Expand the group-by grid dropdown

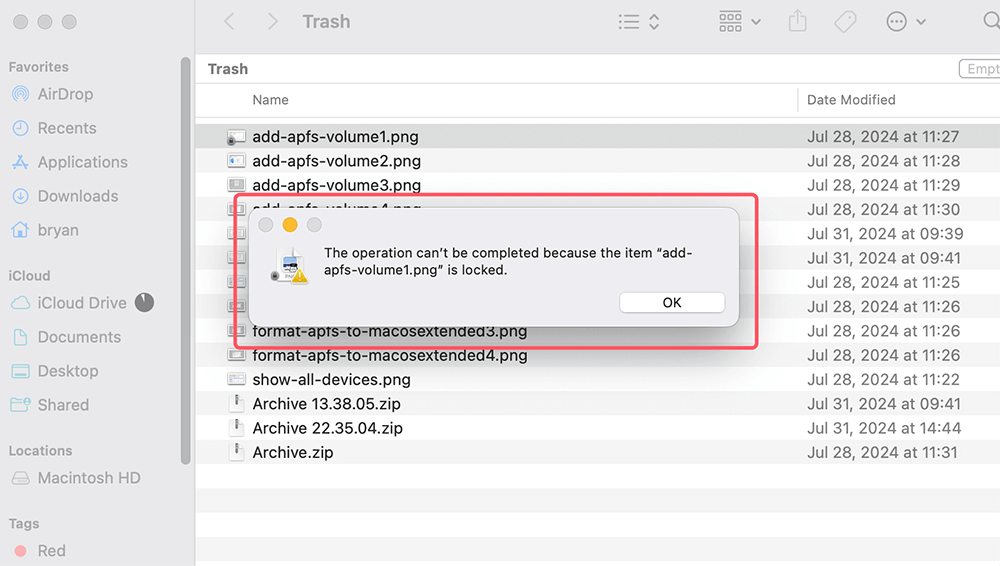[x=740, y=21]
